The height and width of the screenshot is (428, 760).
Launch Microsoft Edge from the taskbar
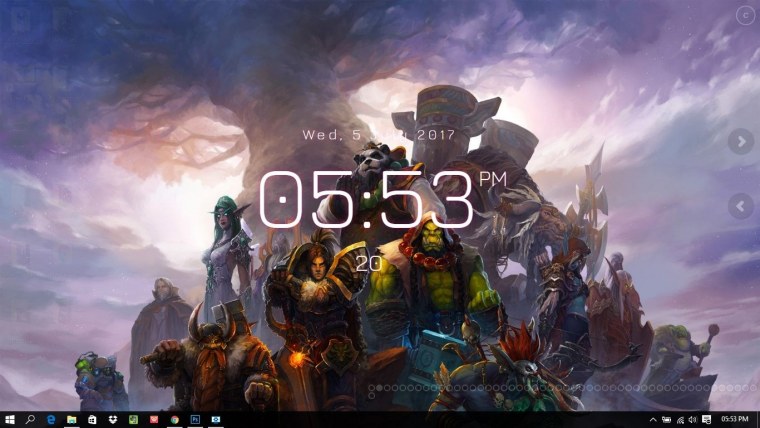(51, 419)
